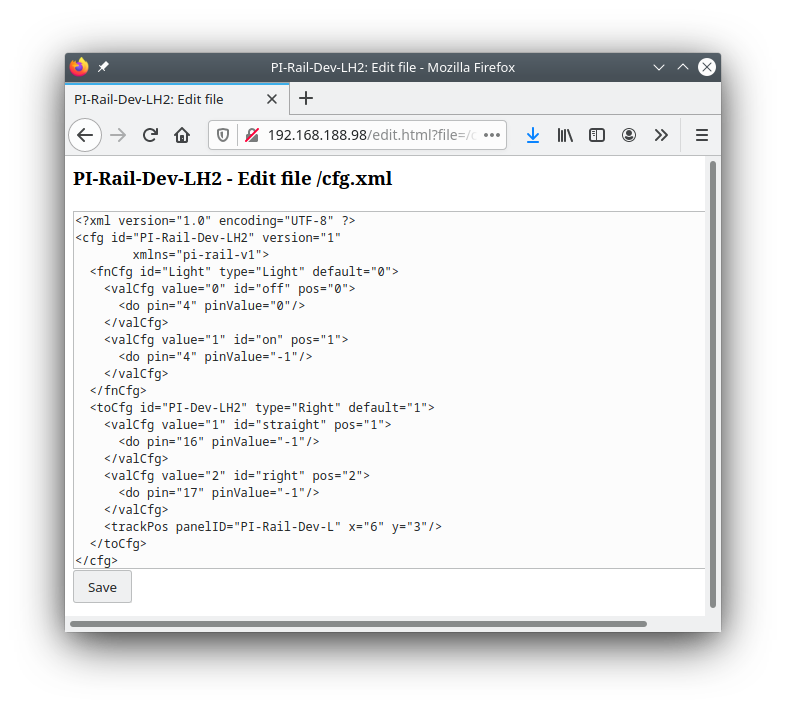Pin the window using the titlebar pin
786x709 pixels.
[x=103, y=67]
